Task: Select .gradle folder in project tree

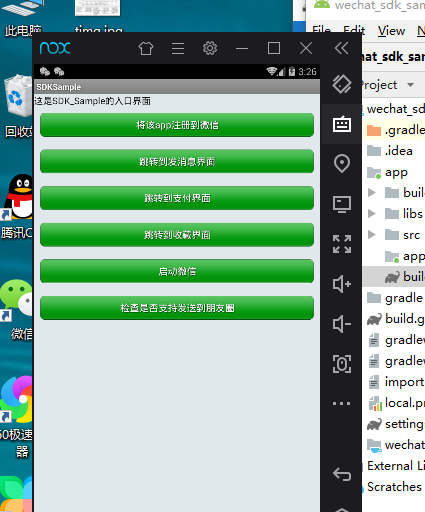Action: point(396,130)
